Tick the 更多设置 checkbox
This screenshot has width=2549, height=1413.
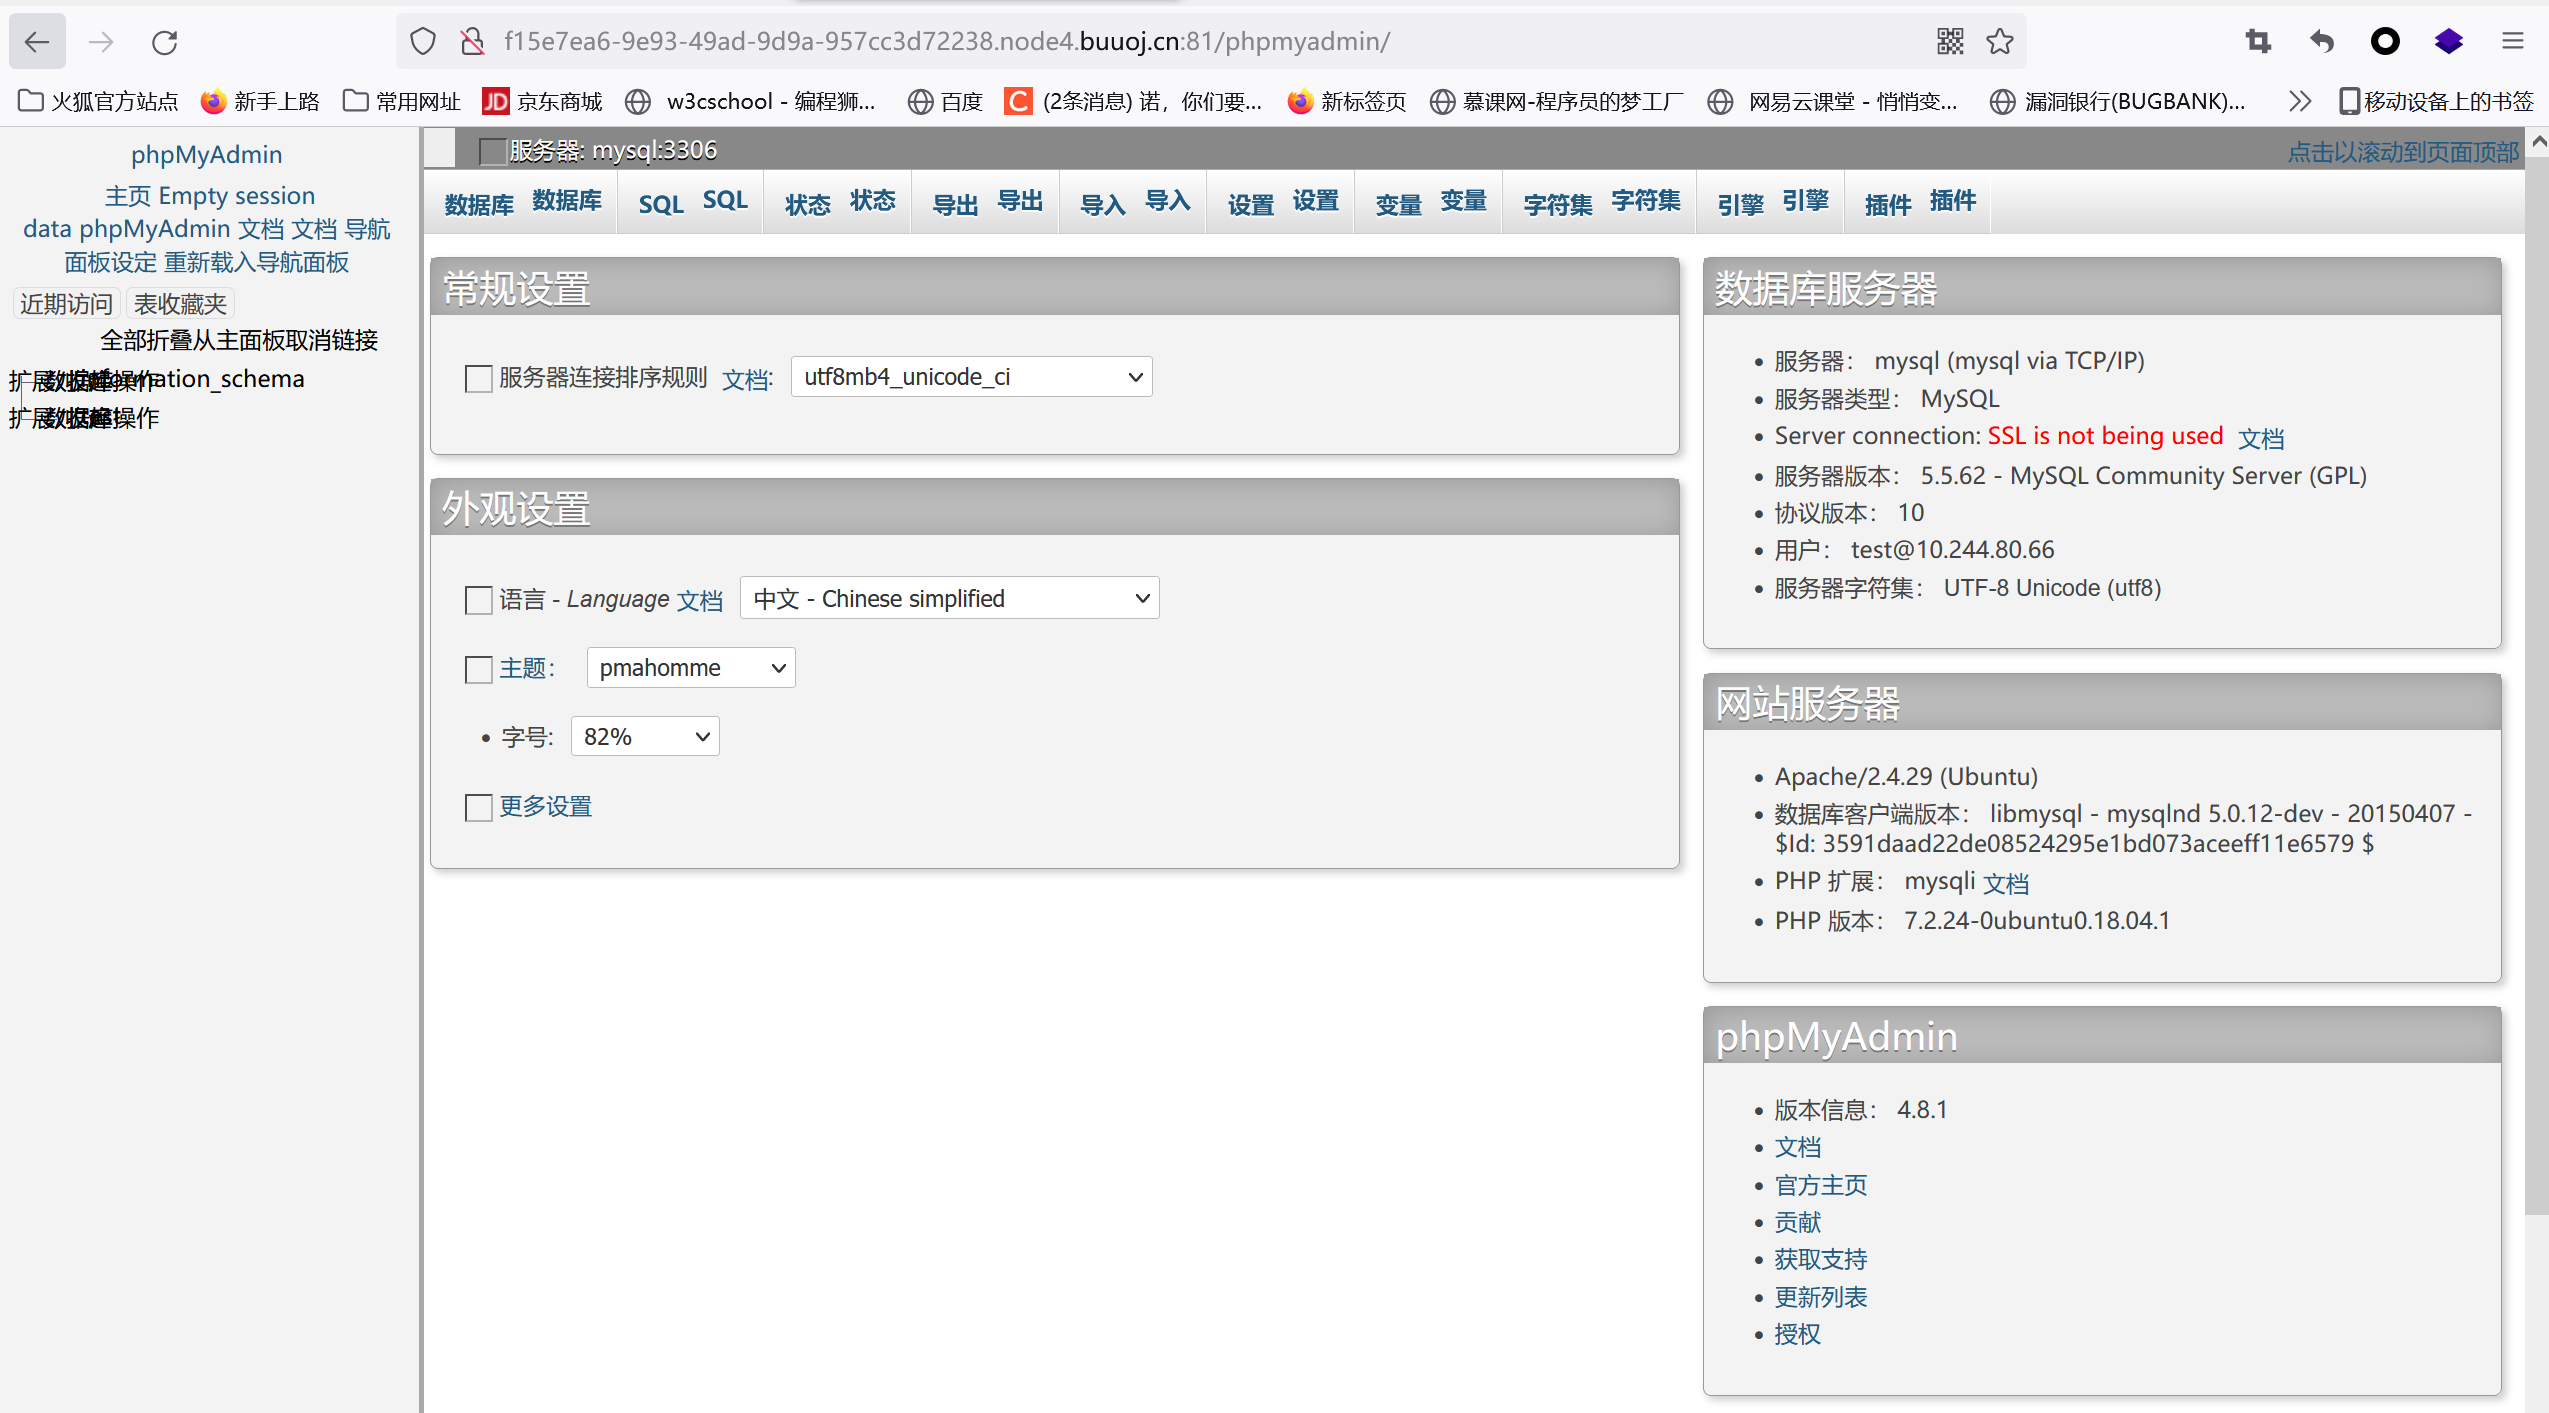coord(478,807)
